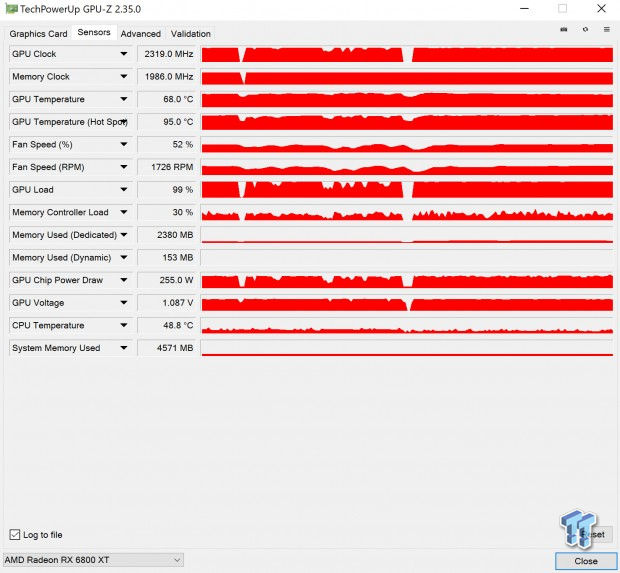Open the GPU Voltage dropdown
Screen dimensions: 620x573
[x=124, y=303]
